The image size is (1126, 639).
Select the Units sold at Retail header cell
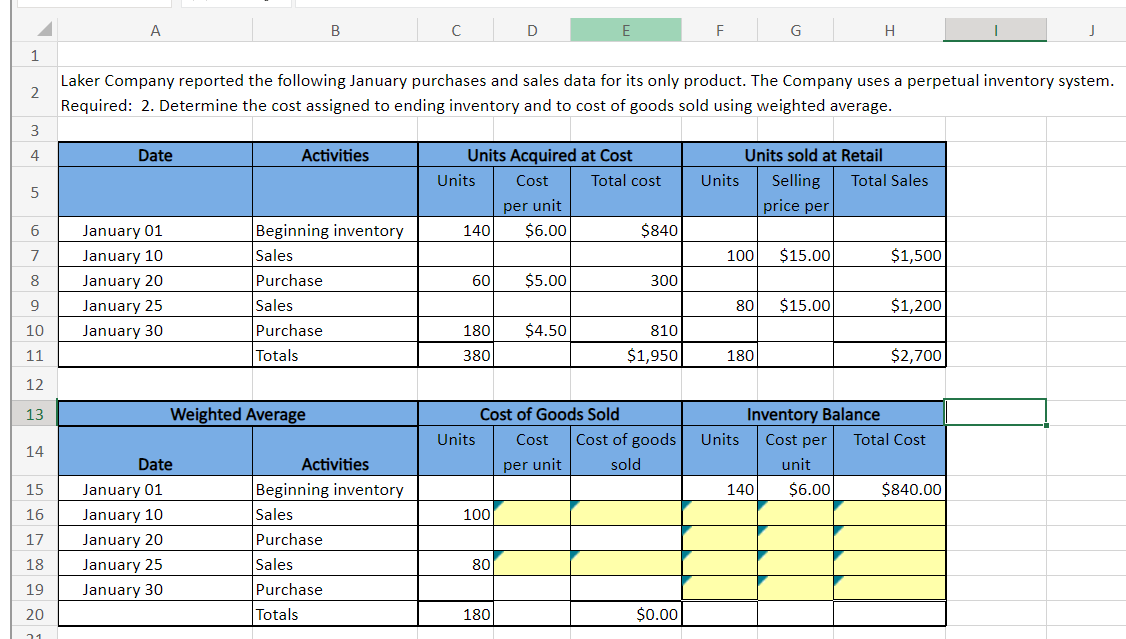tap(813, 155)
